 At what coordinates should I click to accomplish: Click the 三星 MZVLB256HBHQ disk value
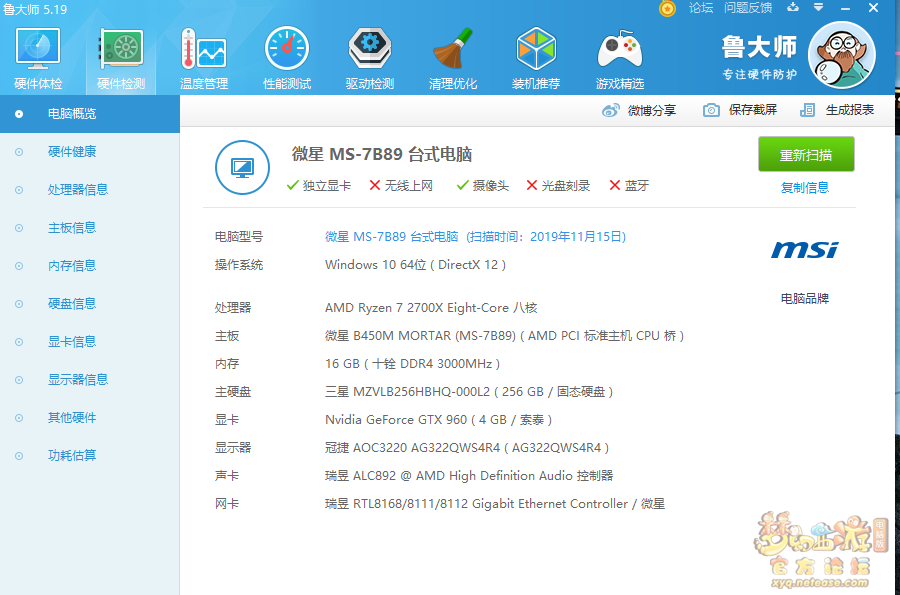(469, 392)
